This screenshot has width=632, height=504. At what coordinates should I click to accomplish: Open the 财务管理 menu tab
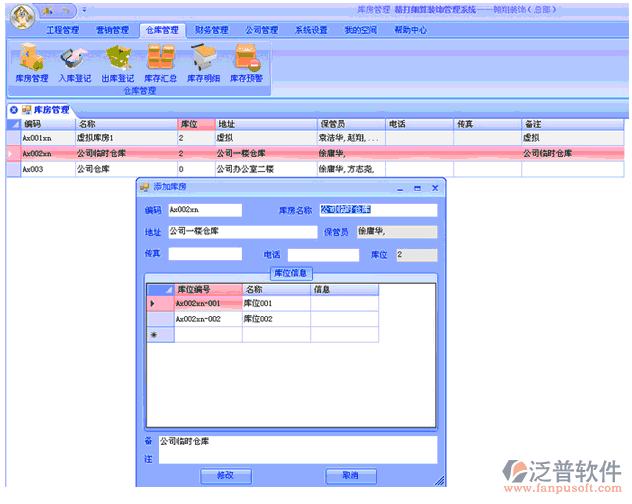tap(211, 30)
